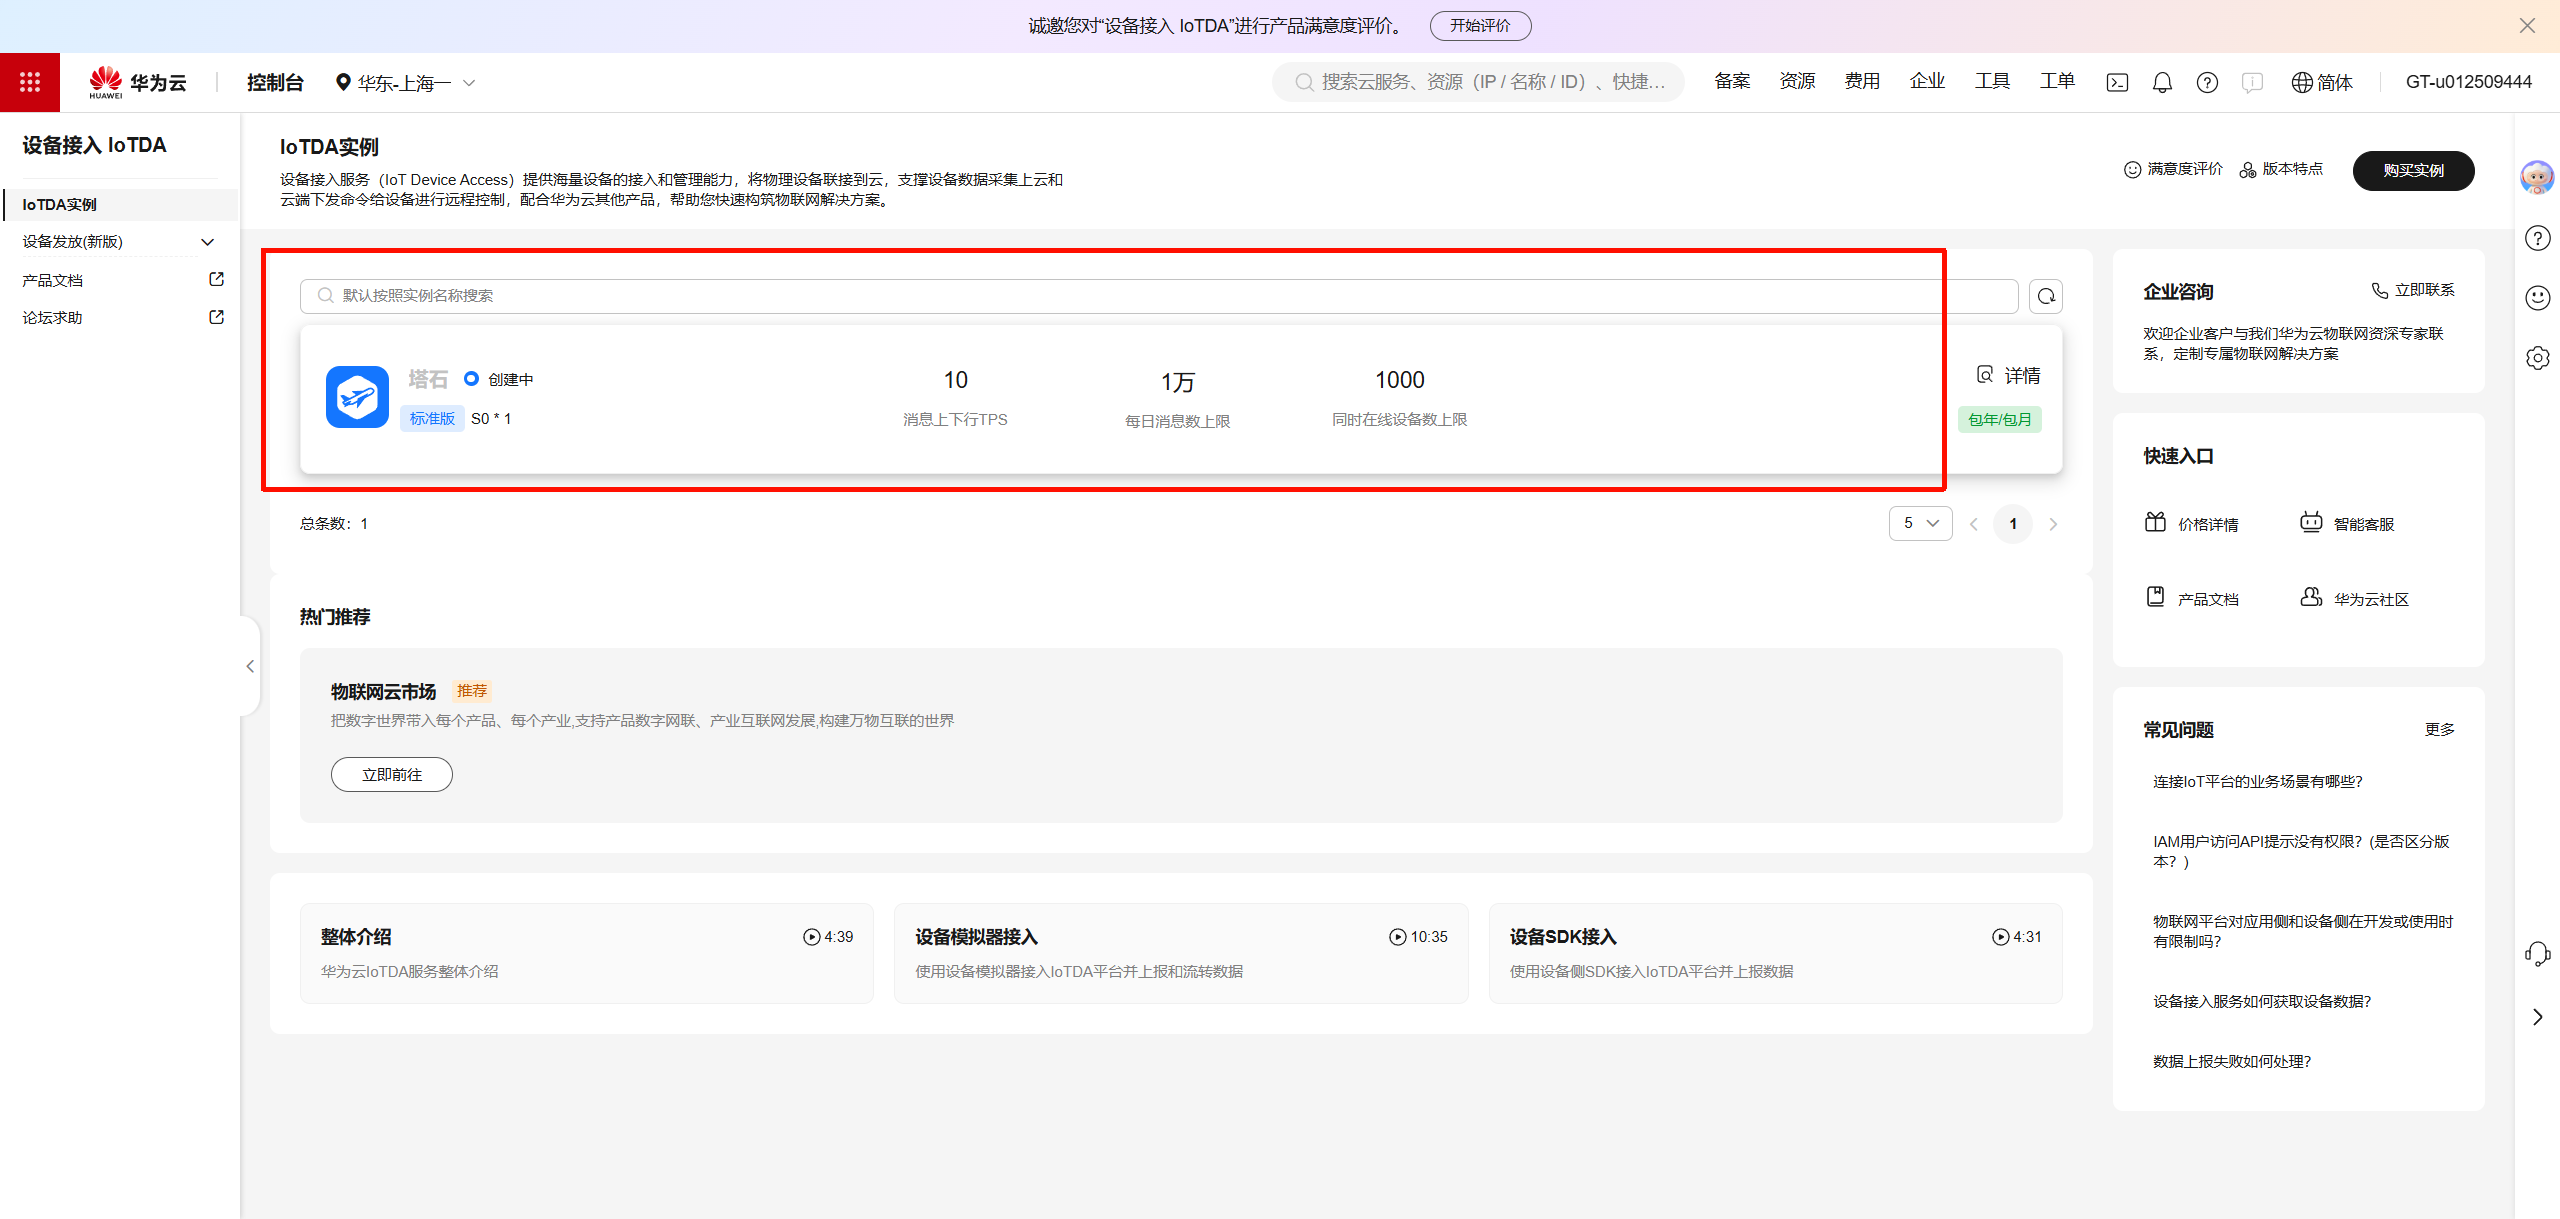Screen dimensions: 2560x1219
Task: Open 资源 in the top menu
Action: (x=1797, y=82)
